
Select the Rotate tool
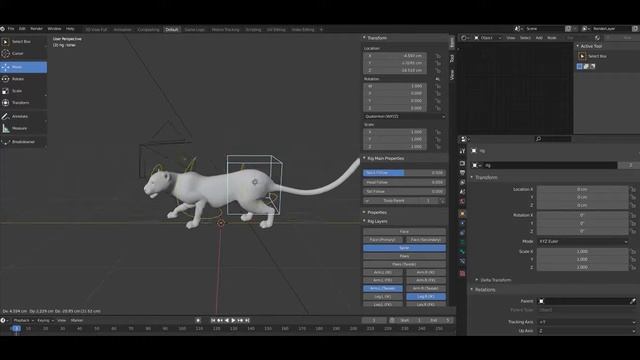(x=23, y=79)
